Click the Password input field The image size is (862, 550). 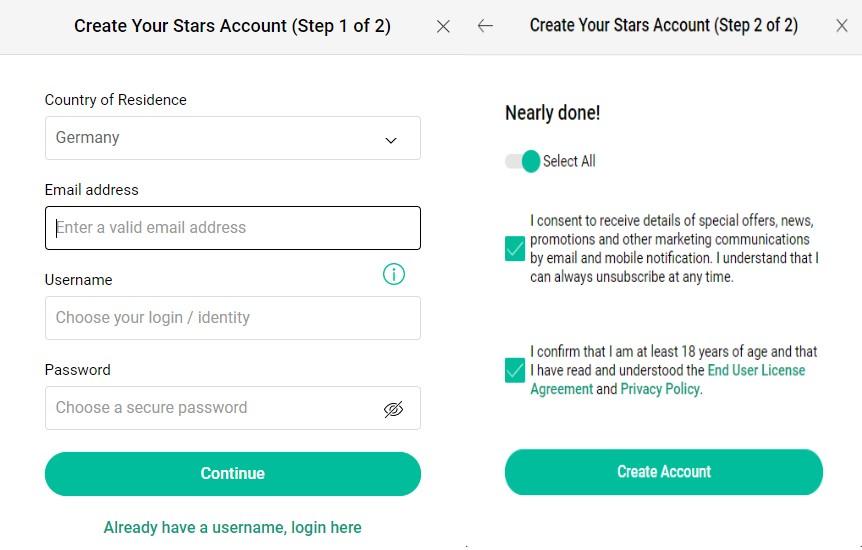233,408
